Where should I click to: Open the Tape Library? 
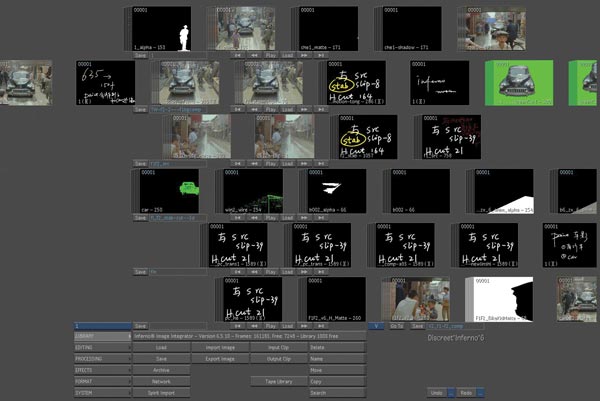[x=277, y=381]
